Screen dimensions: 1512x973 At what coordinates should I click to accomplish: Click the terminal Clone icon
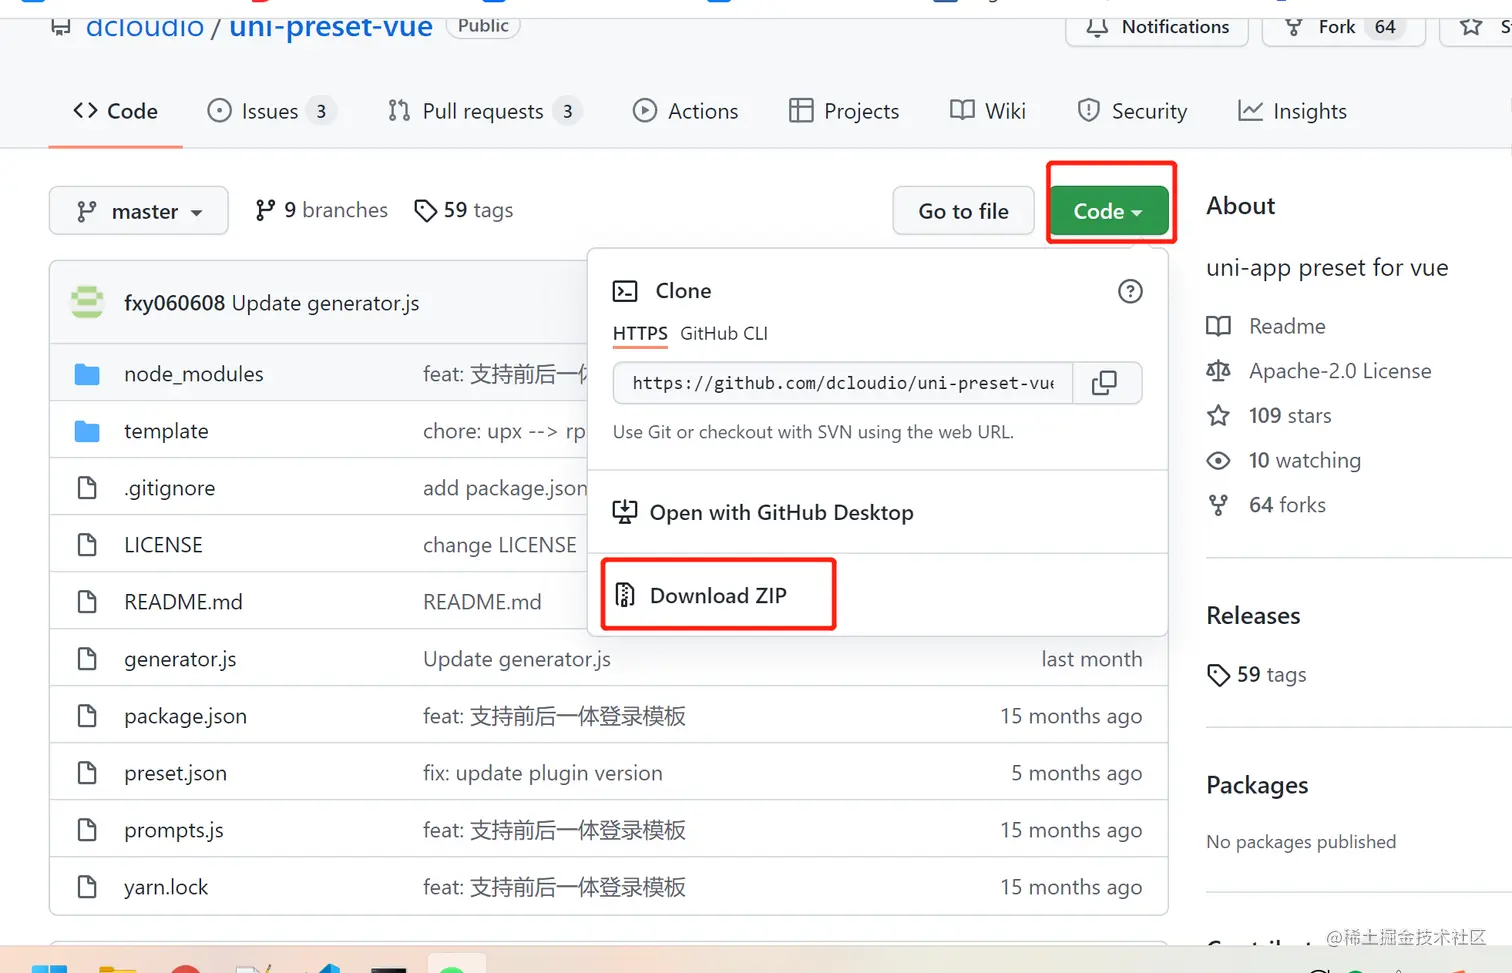(625, 291)
